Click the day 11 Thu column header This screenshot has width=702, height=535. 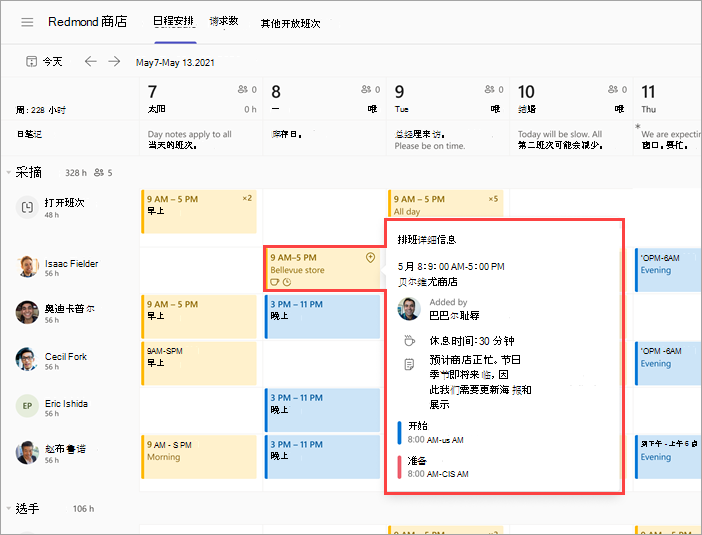click(x=668, y=98)
